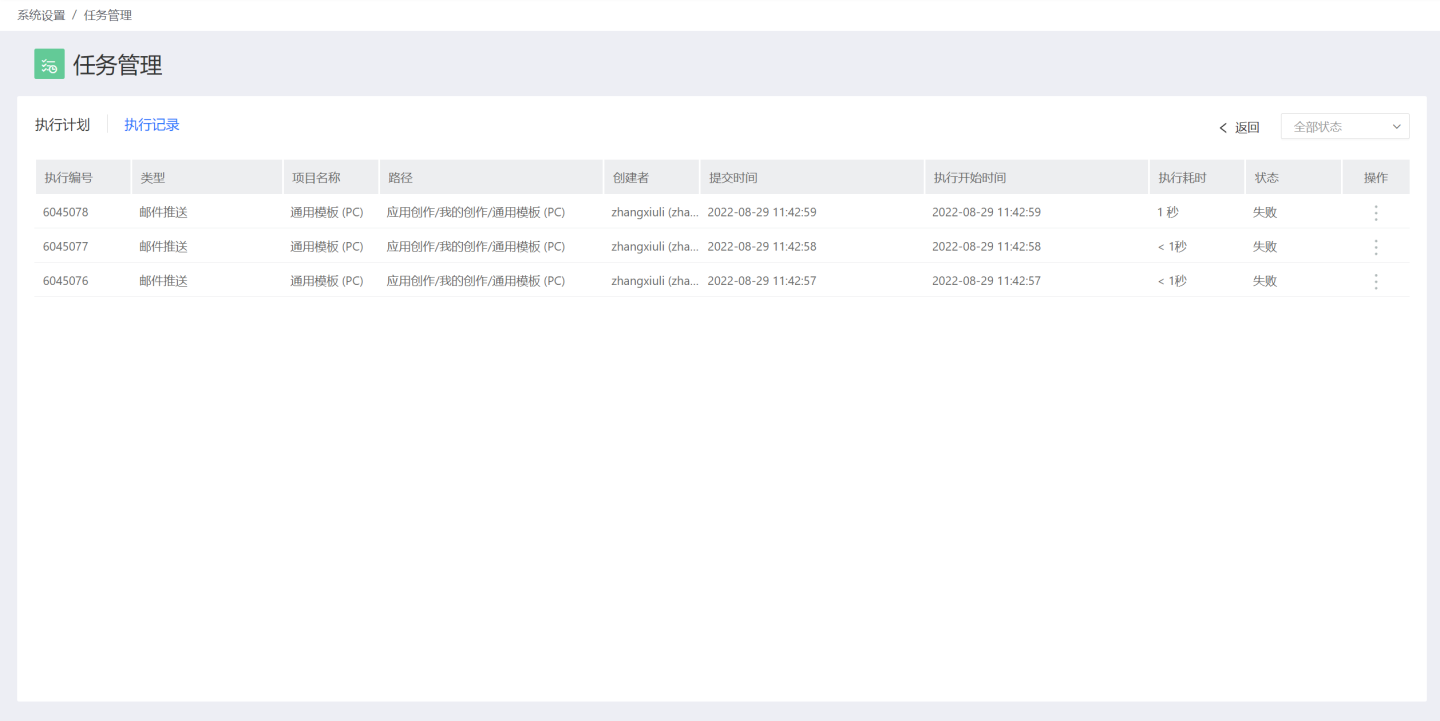Click the 提交时间 column header

pos(733,178)
